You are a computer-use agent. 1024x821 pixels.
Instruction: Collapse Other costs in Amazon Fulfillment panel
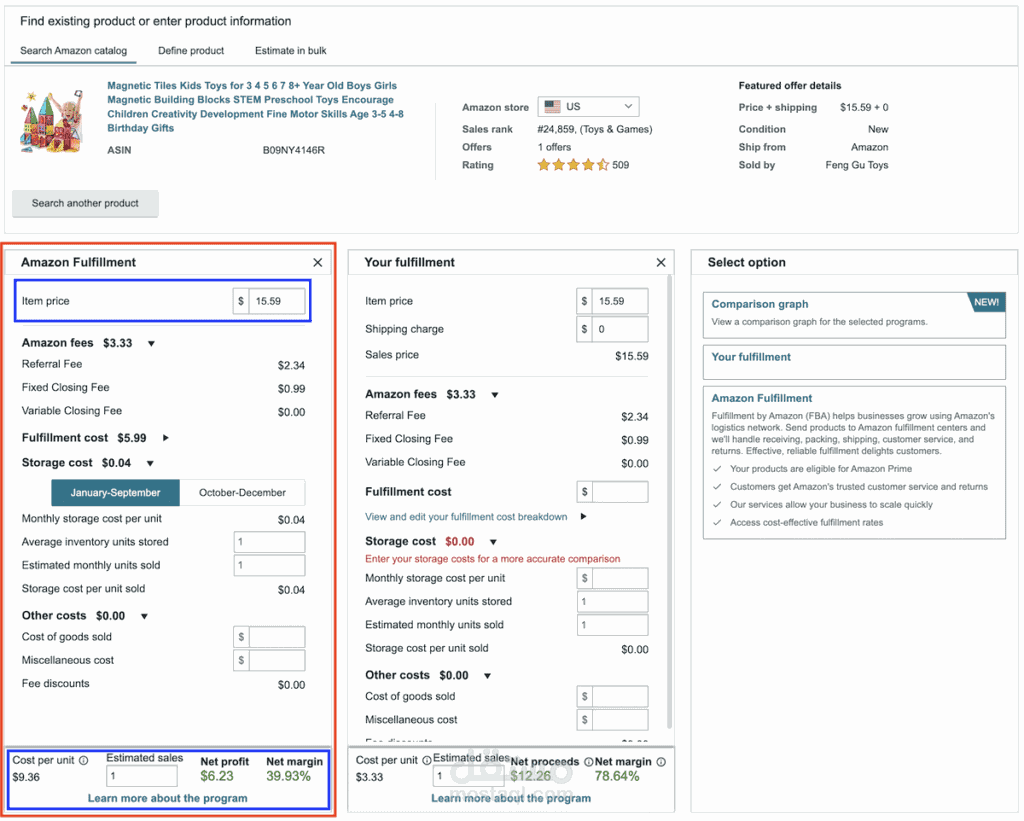[144, 616]
